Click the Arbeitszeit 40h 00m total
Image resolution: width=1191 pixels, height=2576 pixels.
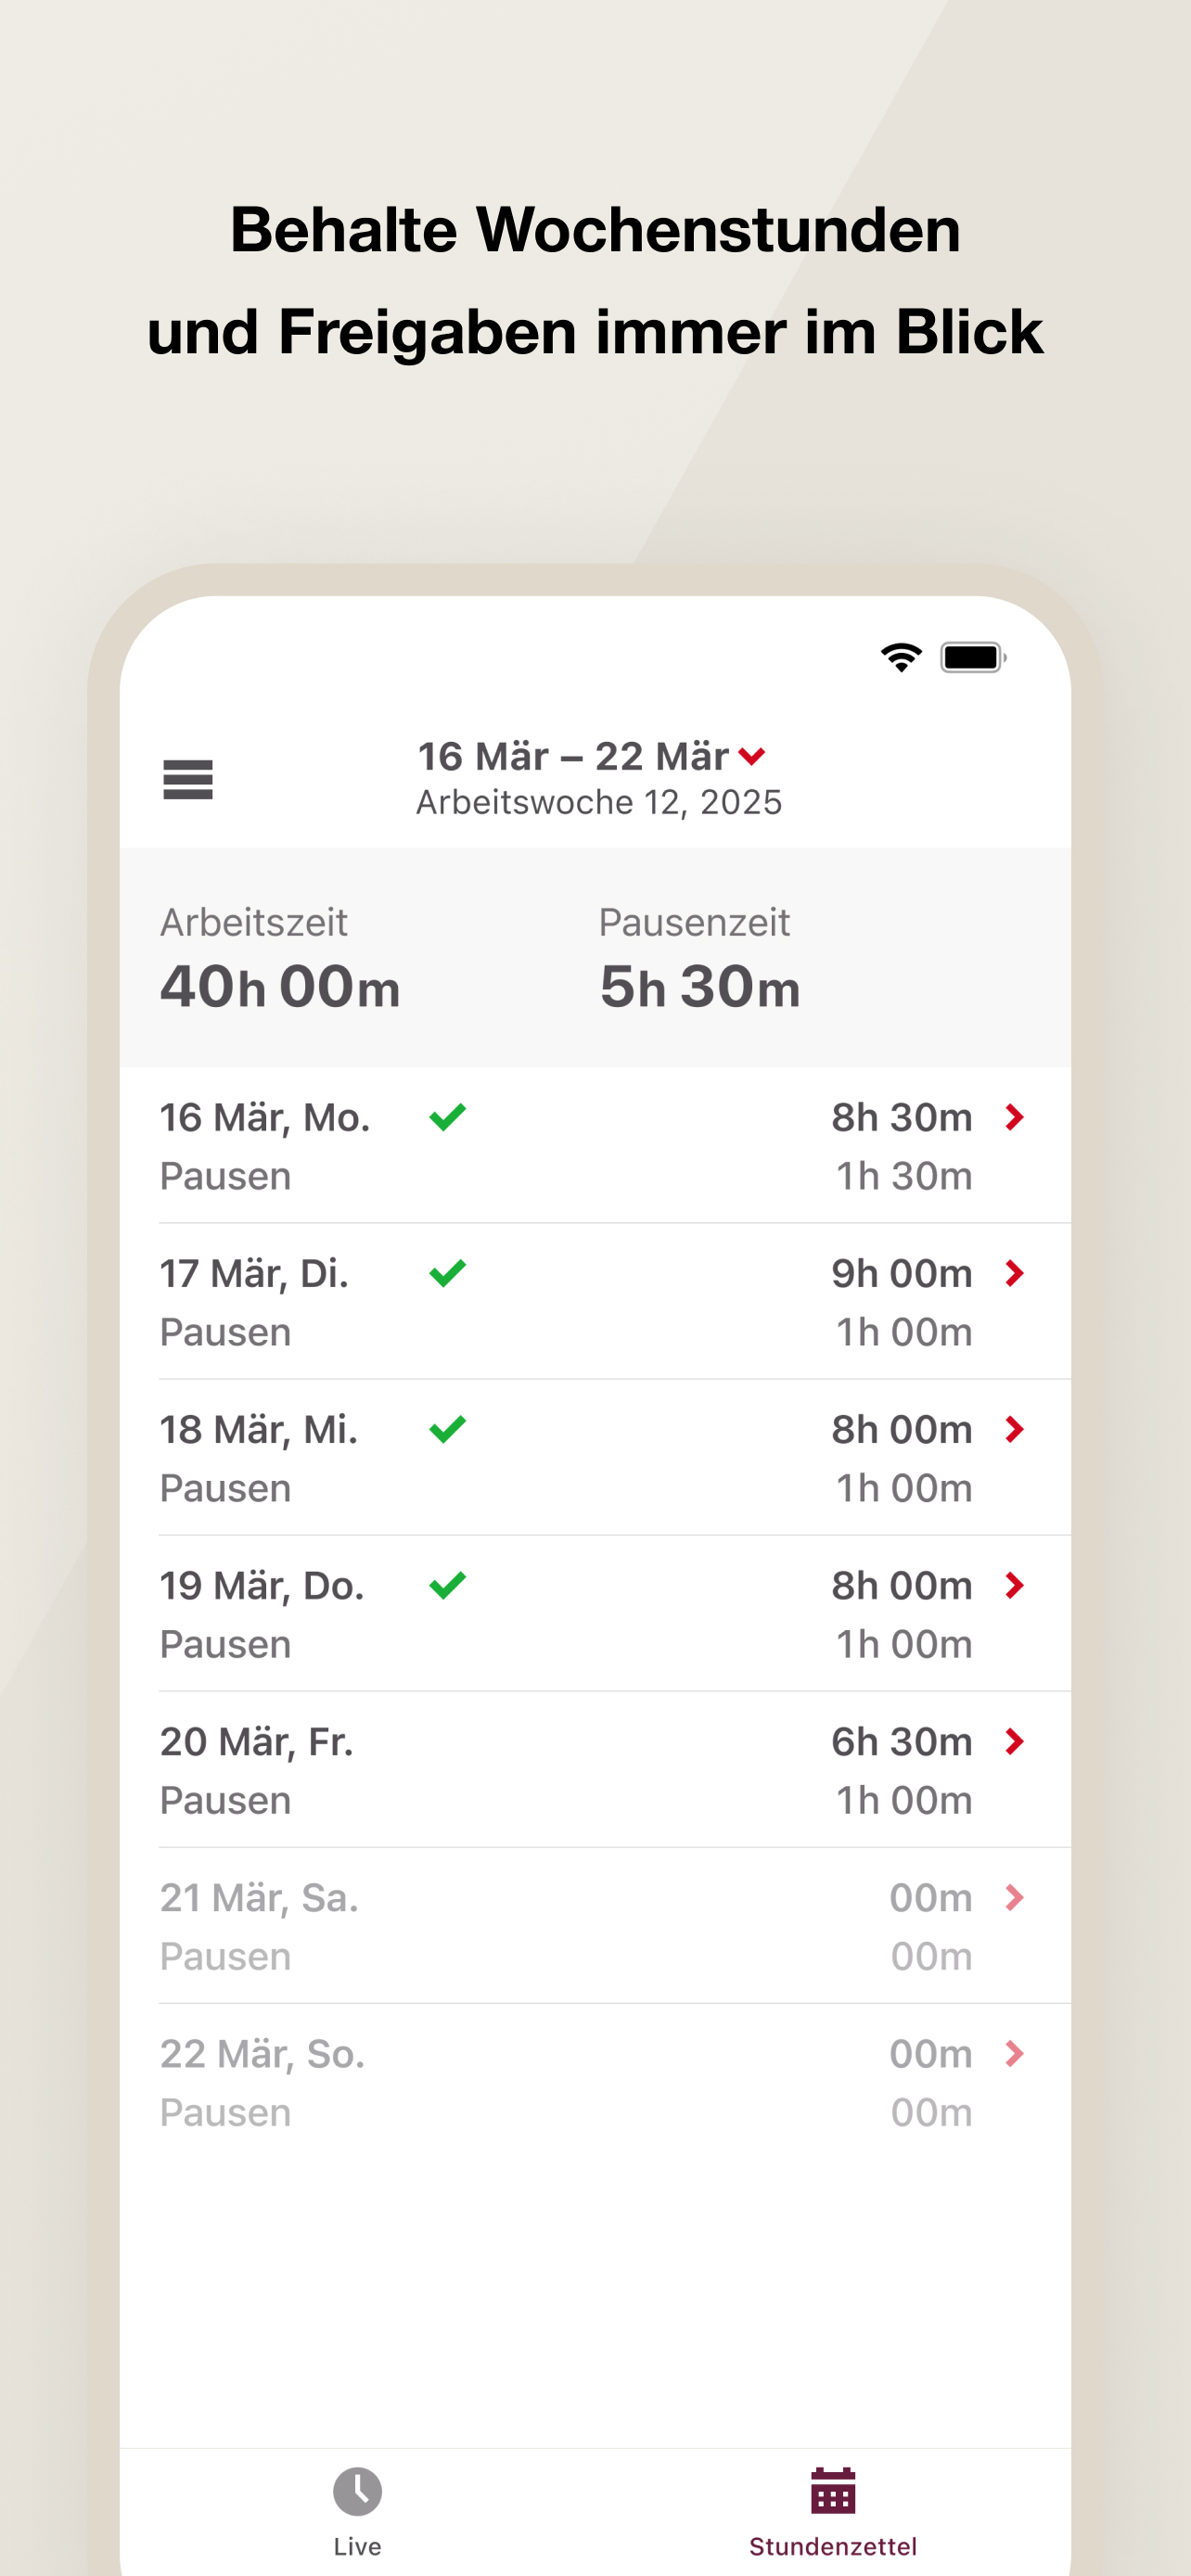[280, 986]
